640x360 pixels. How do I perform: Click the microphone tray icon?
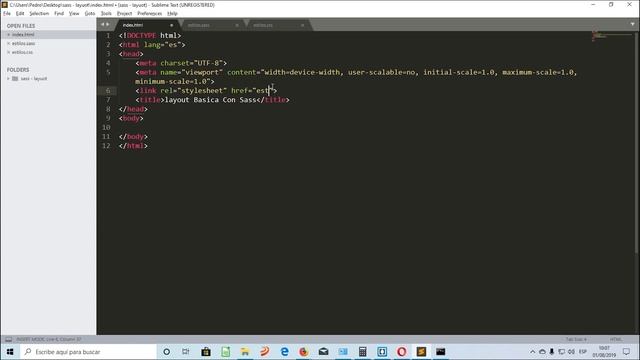[x=551, y=351]
